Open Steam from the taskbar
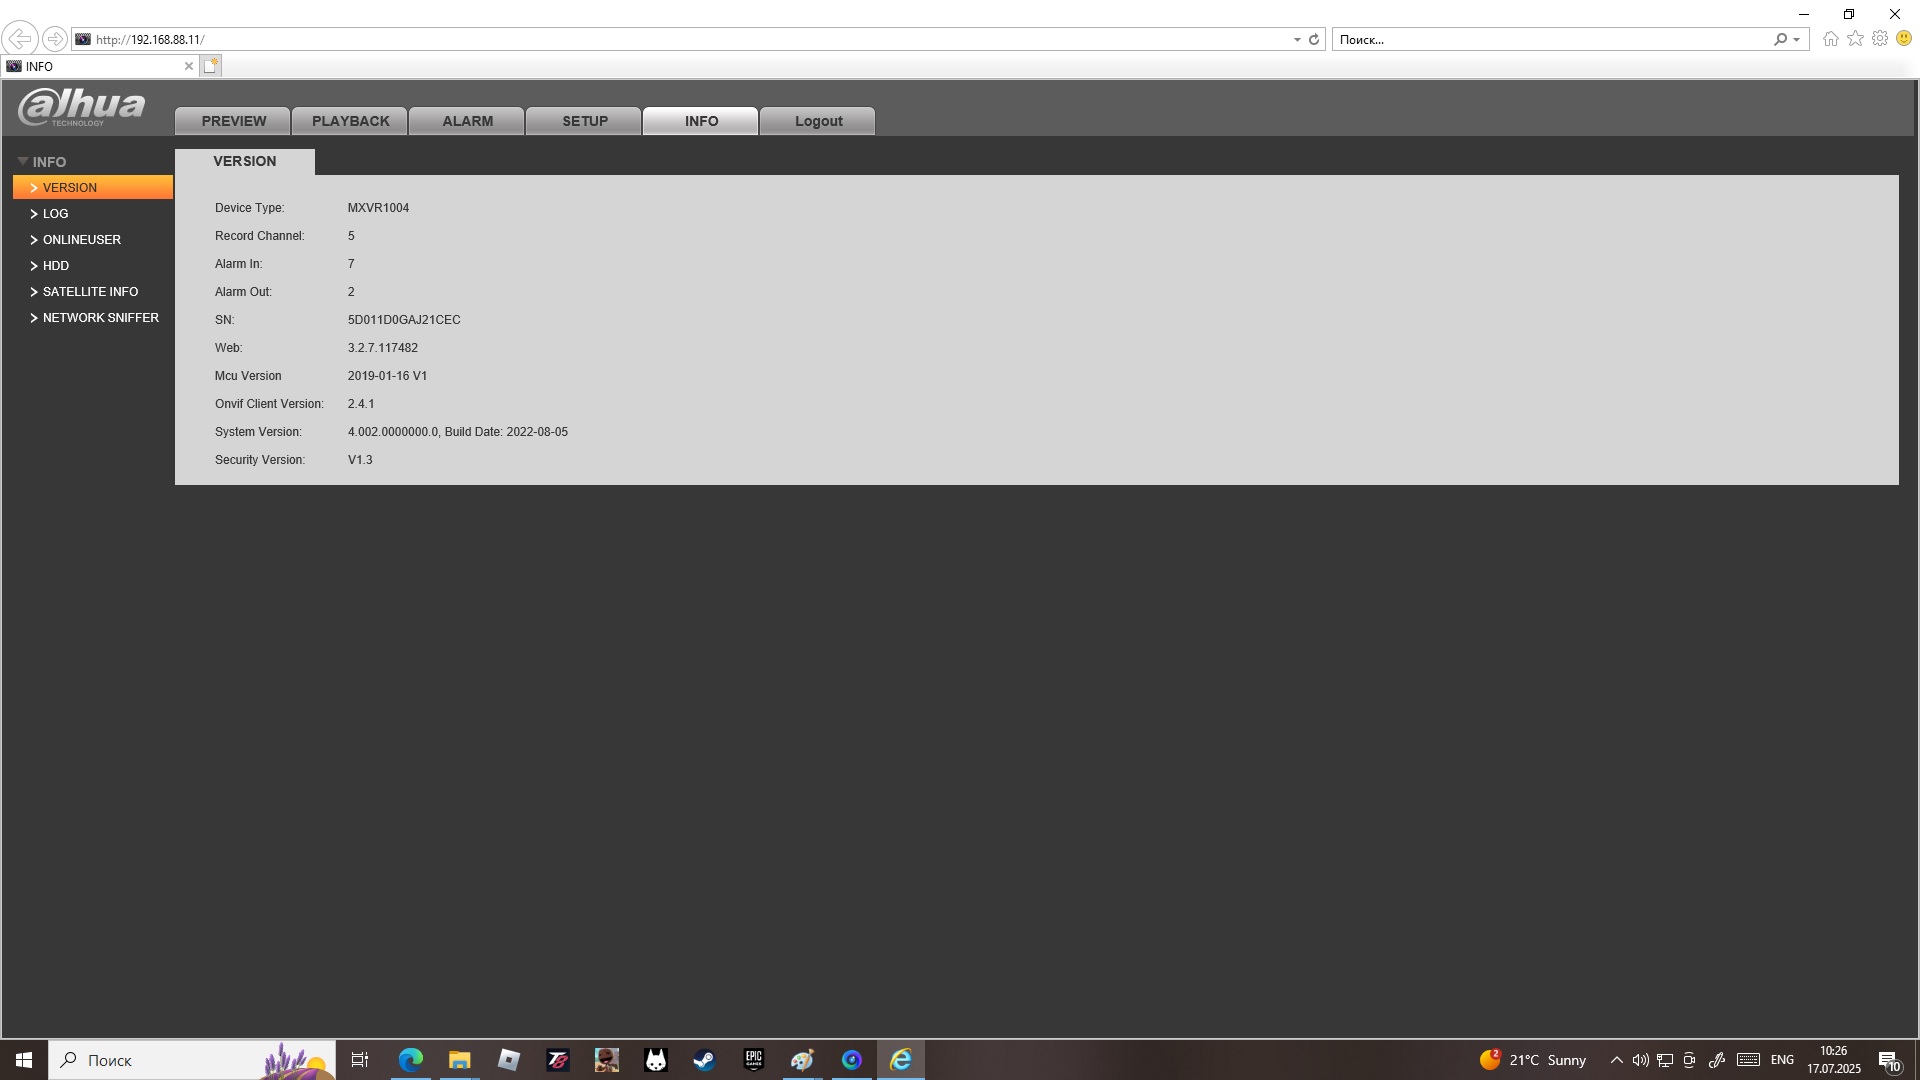1920x1080 pixels. pos(704,1060)
